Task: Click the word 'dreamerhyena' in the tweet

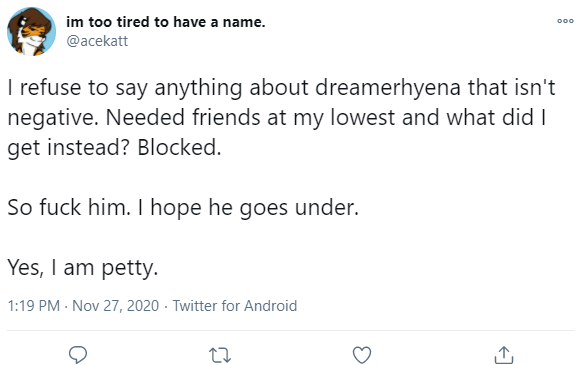Action: (388, 88)
